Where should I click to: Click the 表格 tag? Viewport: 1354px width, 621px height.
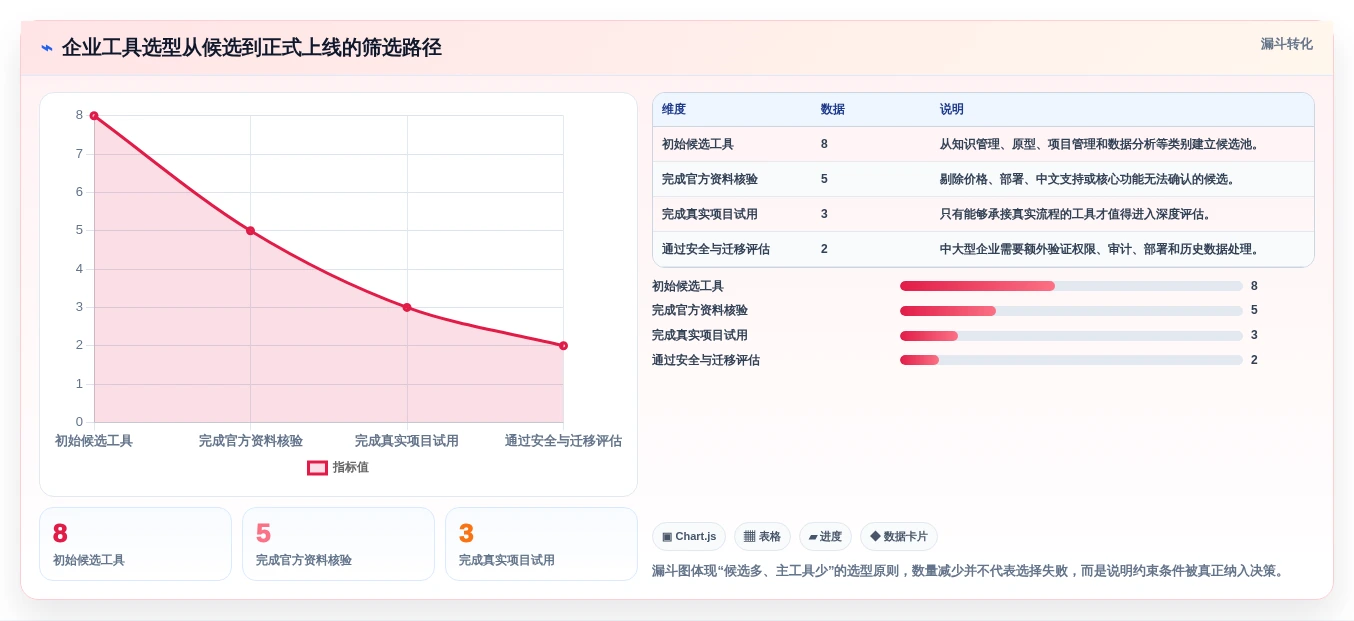tap(762, 537)
